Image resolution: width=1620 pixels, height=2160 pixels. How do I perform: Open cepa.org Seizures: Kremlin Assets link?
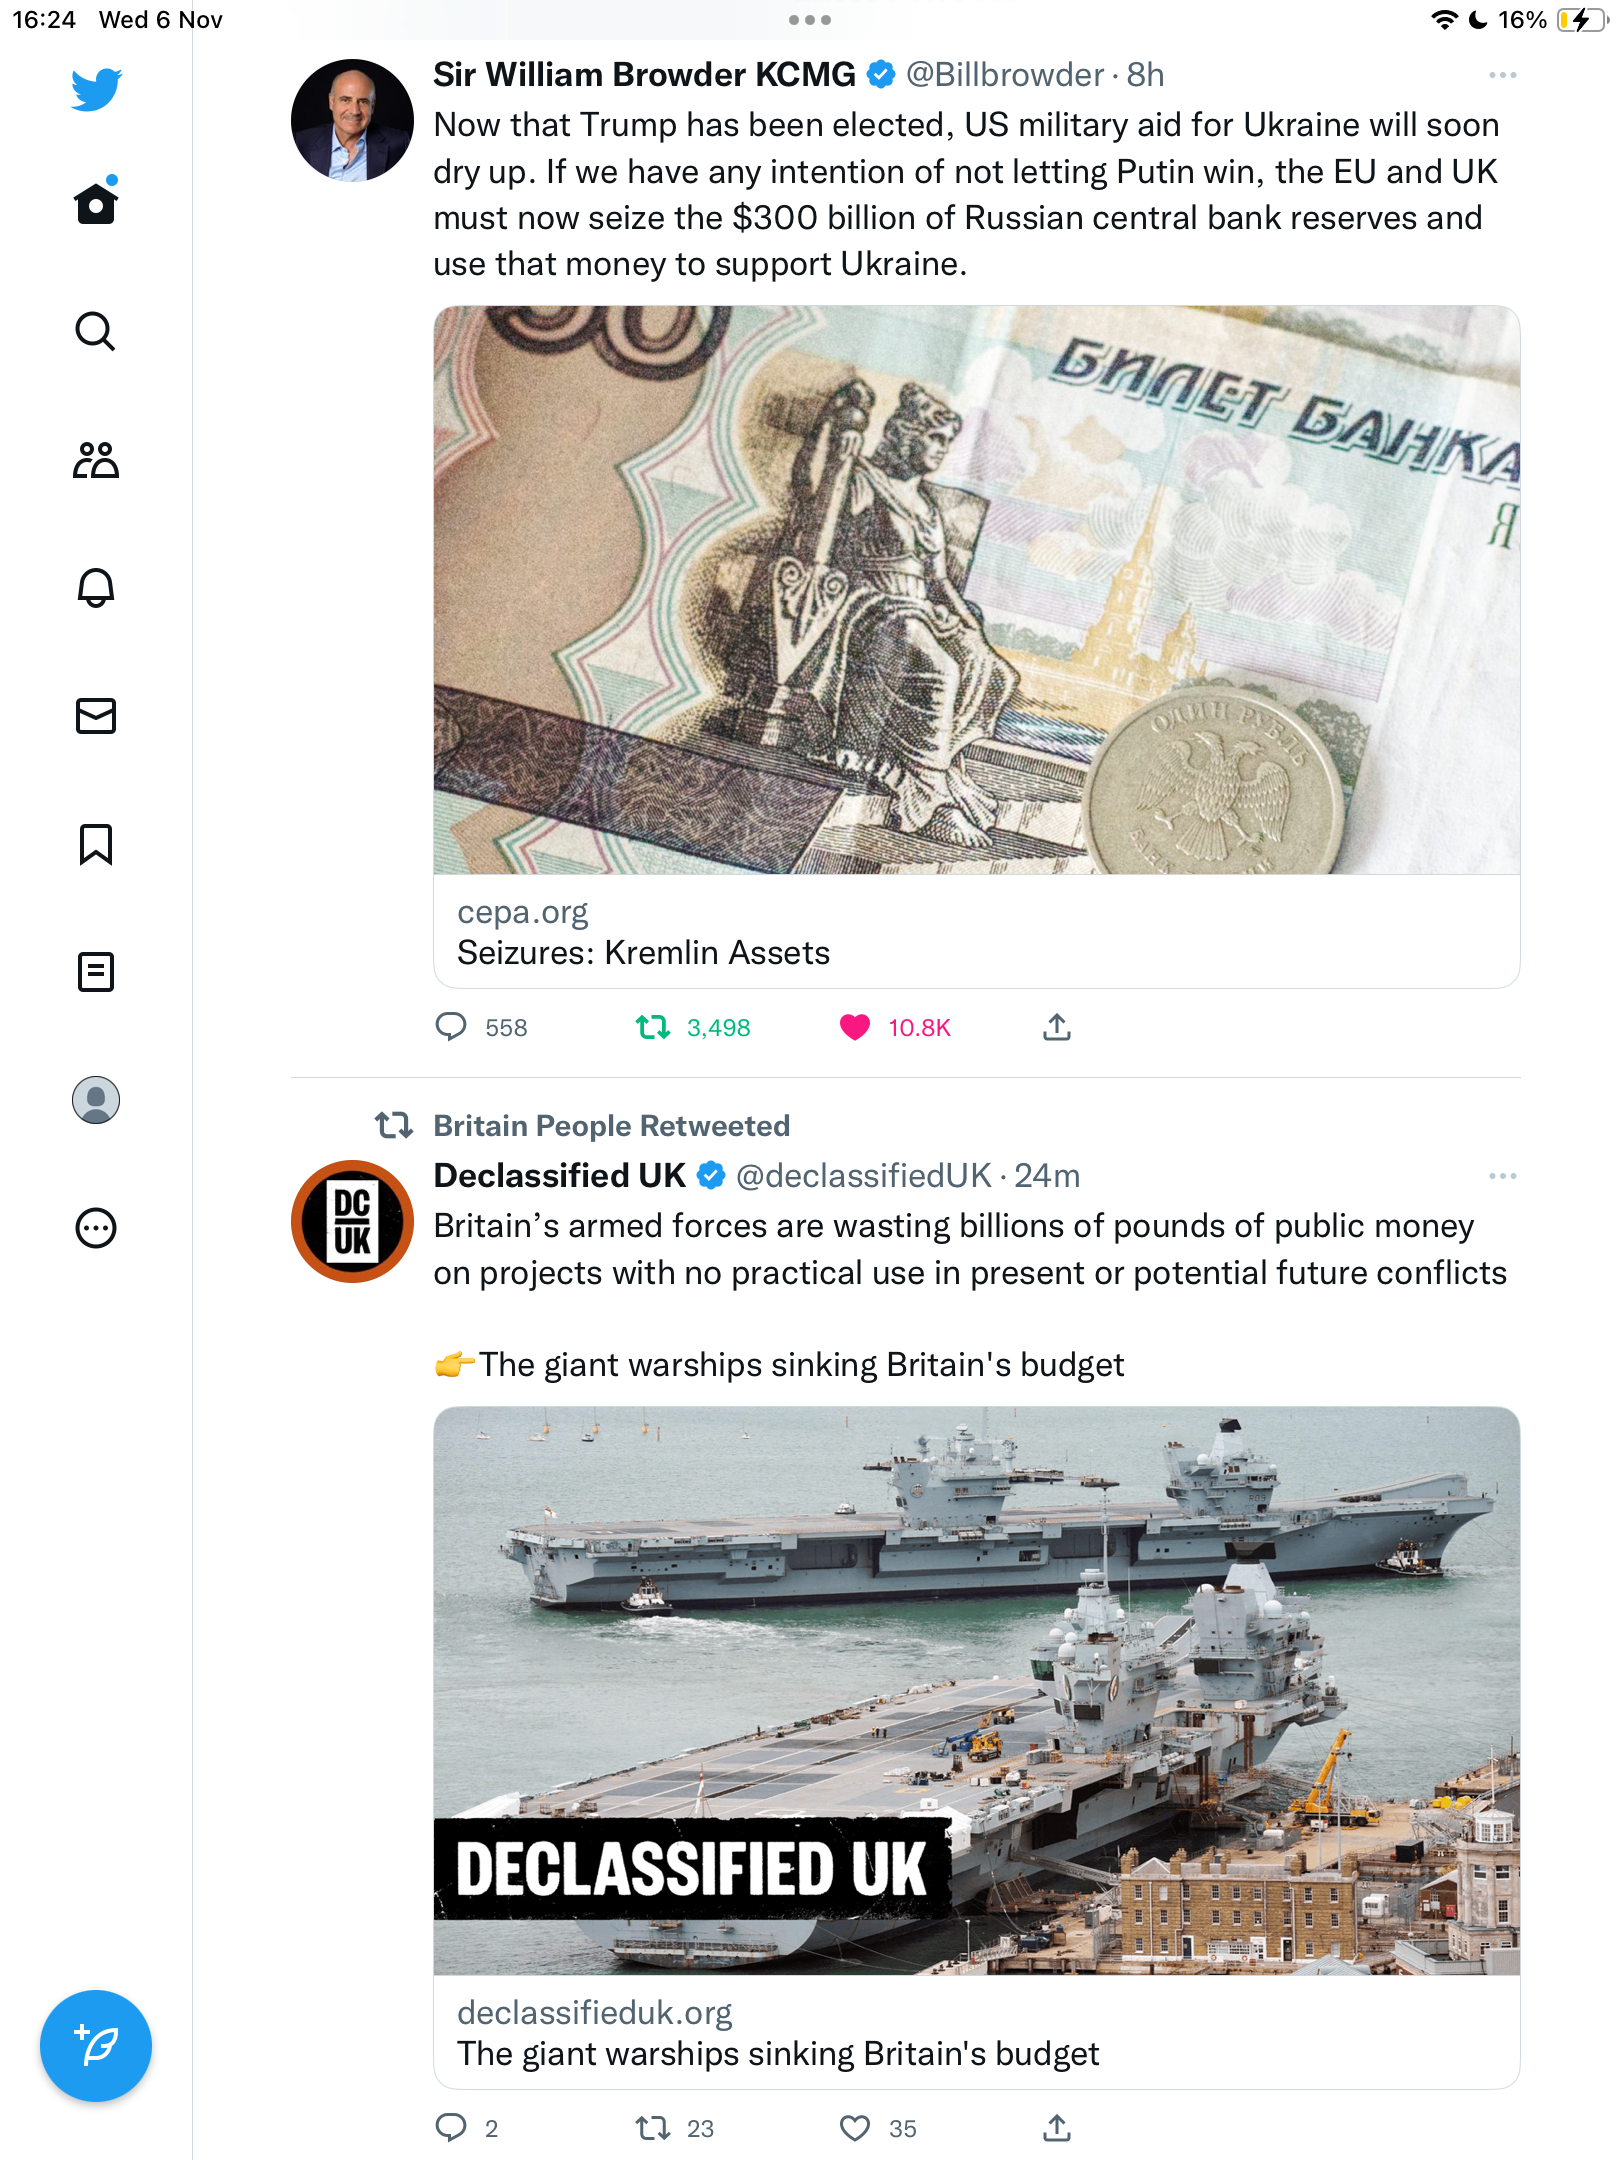(976, 932)
